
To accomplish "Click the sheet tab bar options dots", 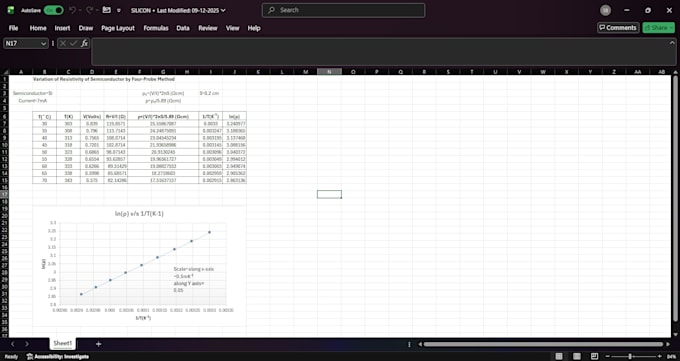I will [409, 344].
